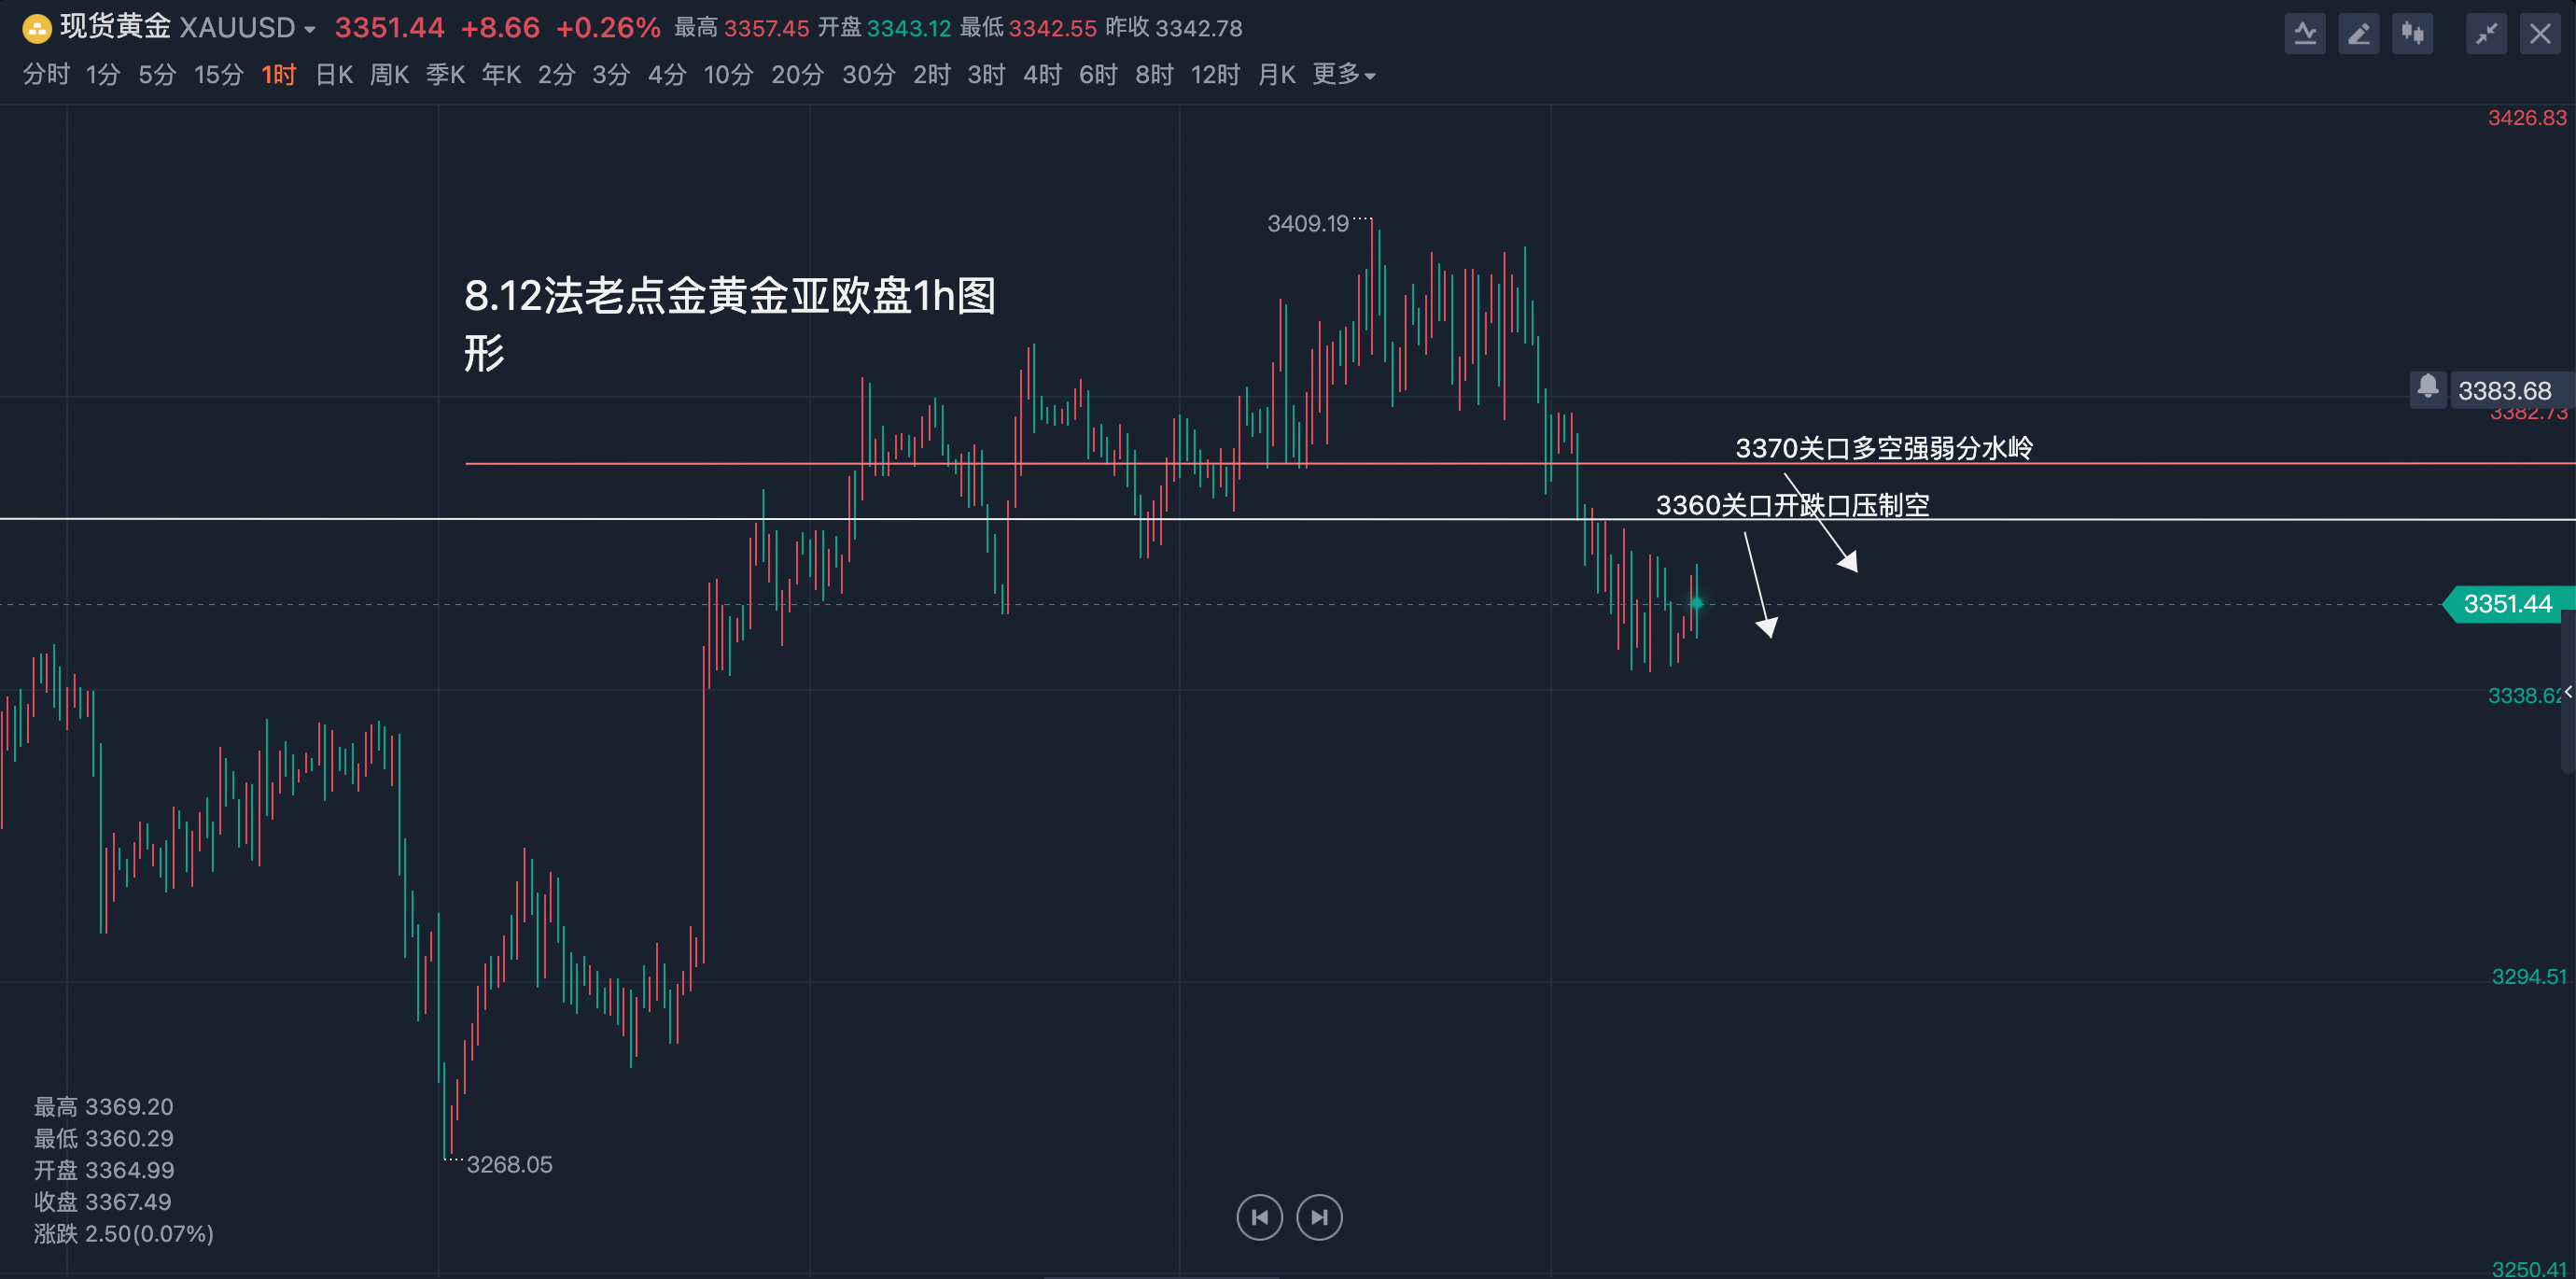2576x1279 pixels.
Task: Expand the right side panel chevron
Action: point(2567,692)
